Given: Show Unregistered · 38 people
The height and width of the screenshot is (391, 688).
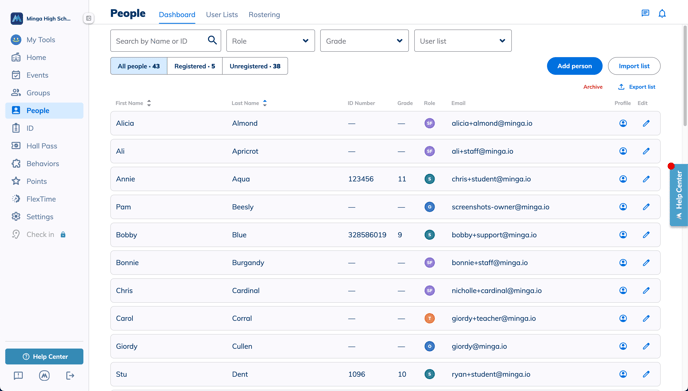Looking at the screenshot, I should point(255,66).
